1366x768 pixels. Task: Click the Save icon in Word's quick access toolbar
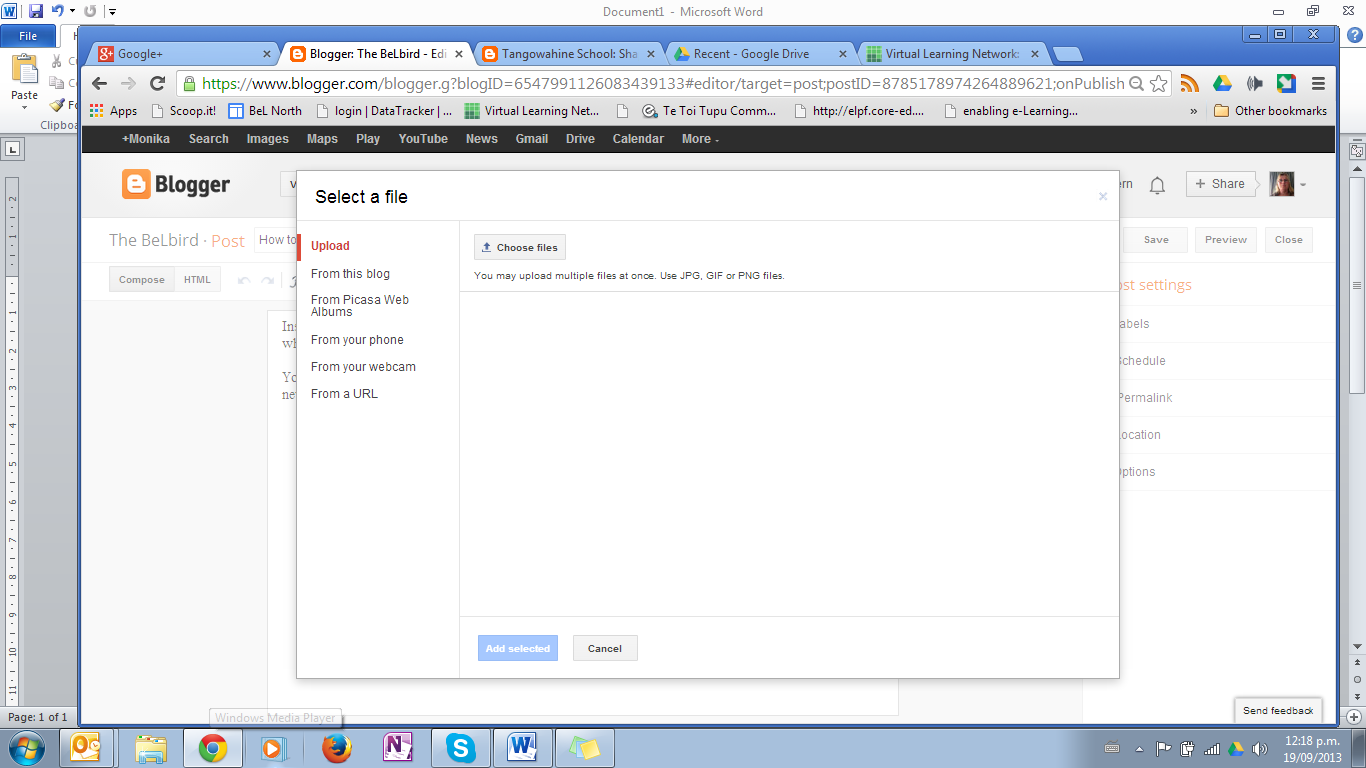[x=36, y=11]
